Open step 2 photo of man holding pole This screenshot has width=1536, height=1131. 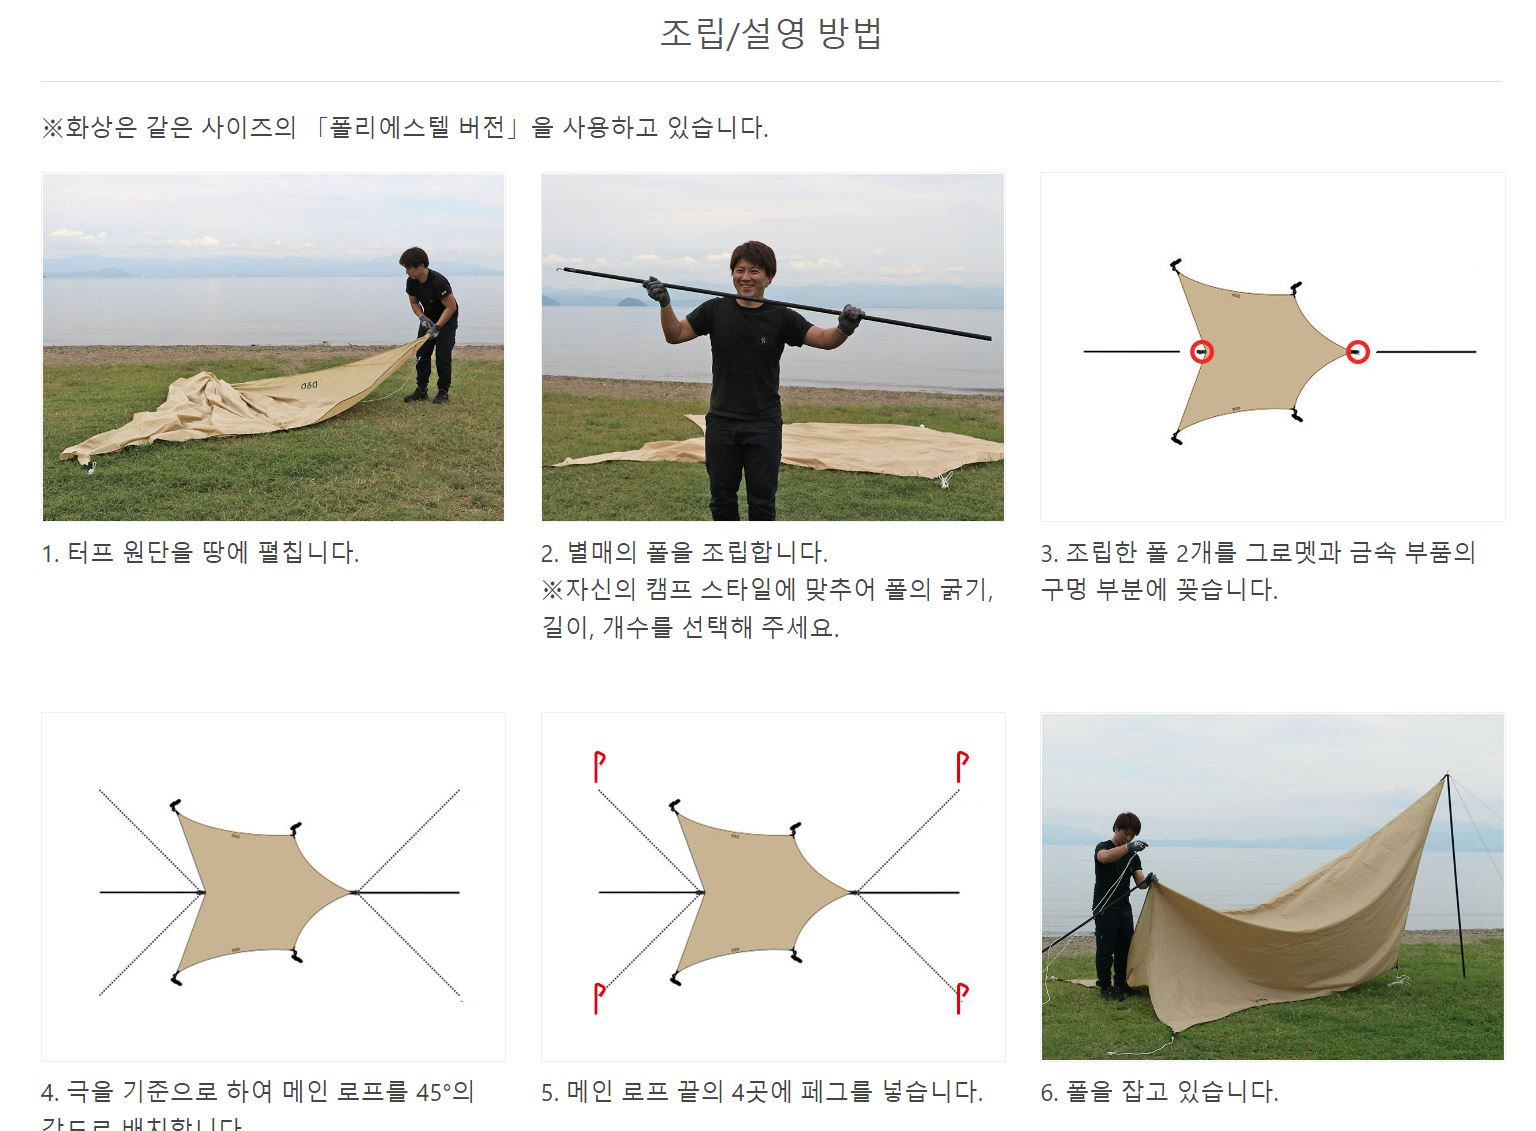coord(772,347)
